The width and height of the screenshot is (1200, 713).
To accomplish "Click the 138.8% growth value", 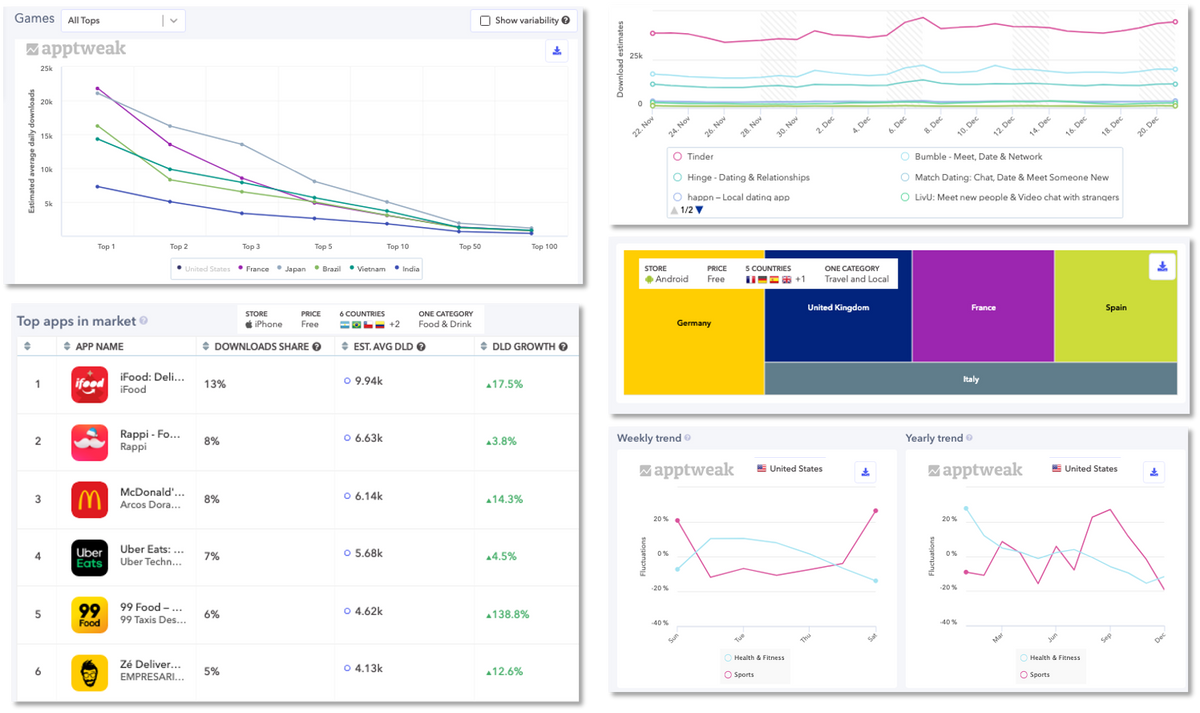I will (507, 614).
